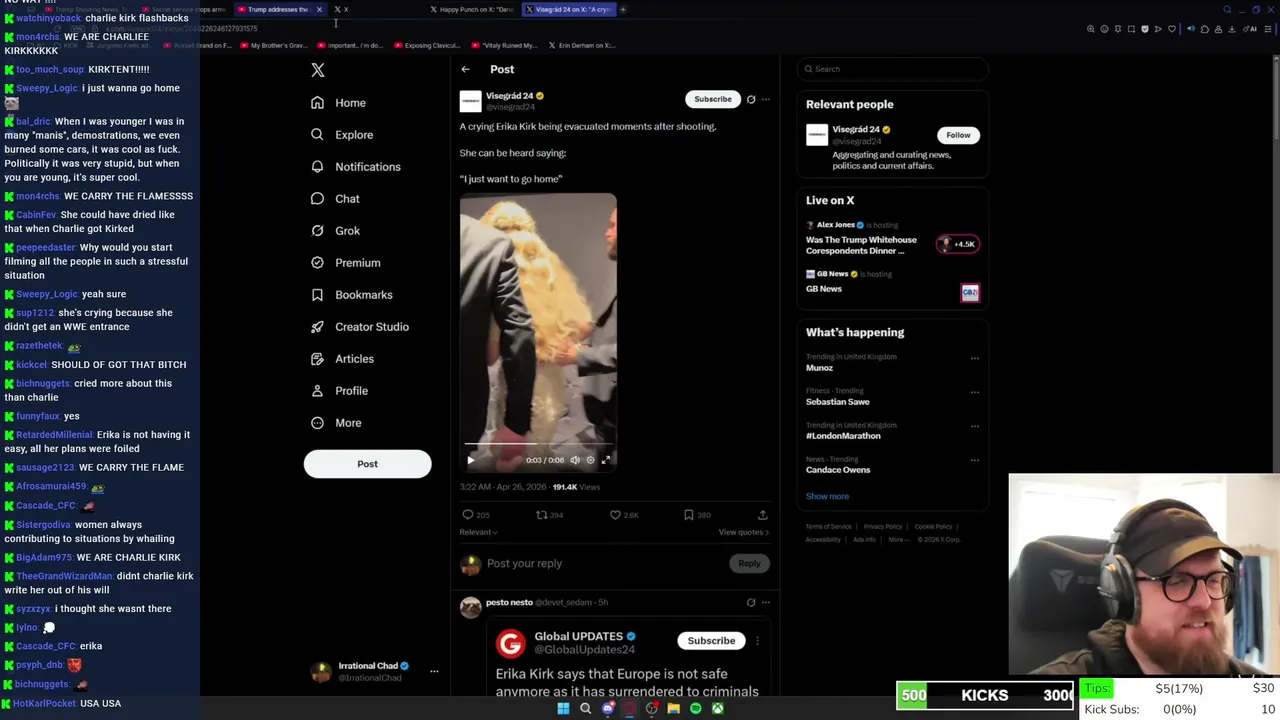The height and width of the screenshot is (720, 1280).
Task: Open Premium in the sidebar
Action: [x=345, y=263]
